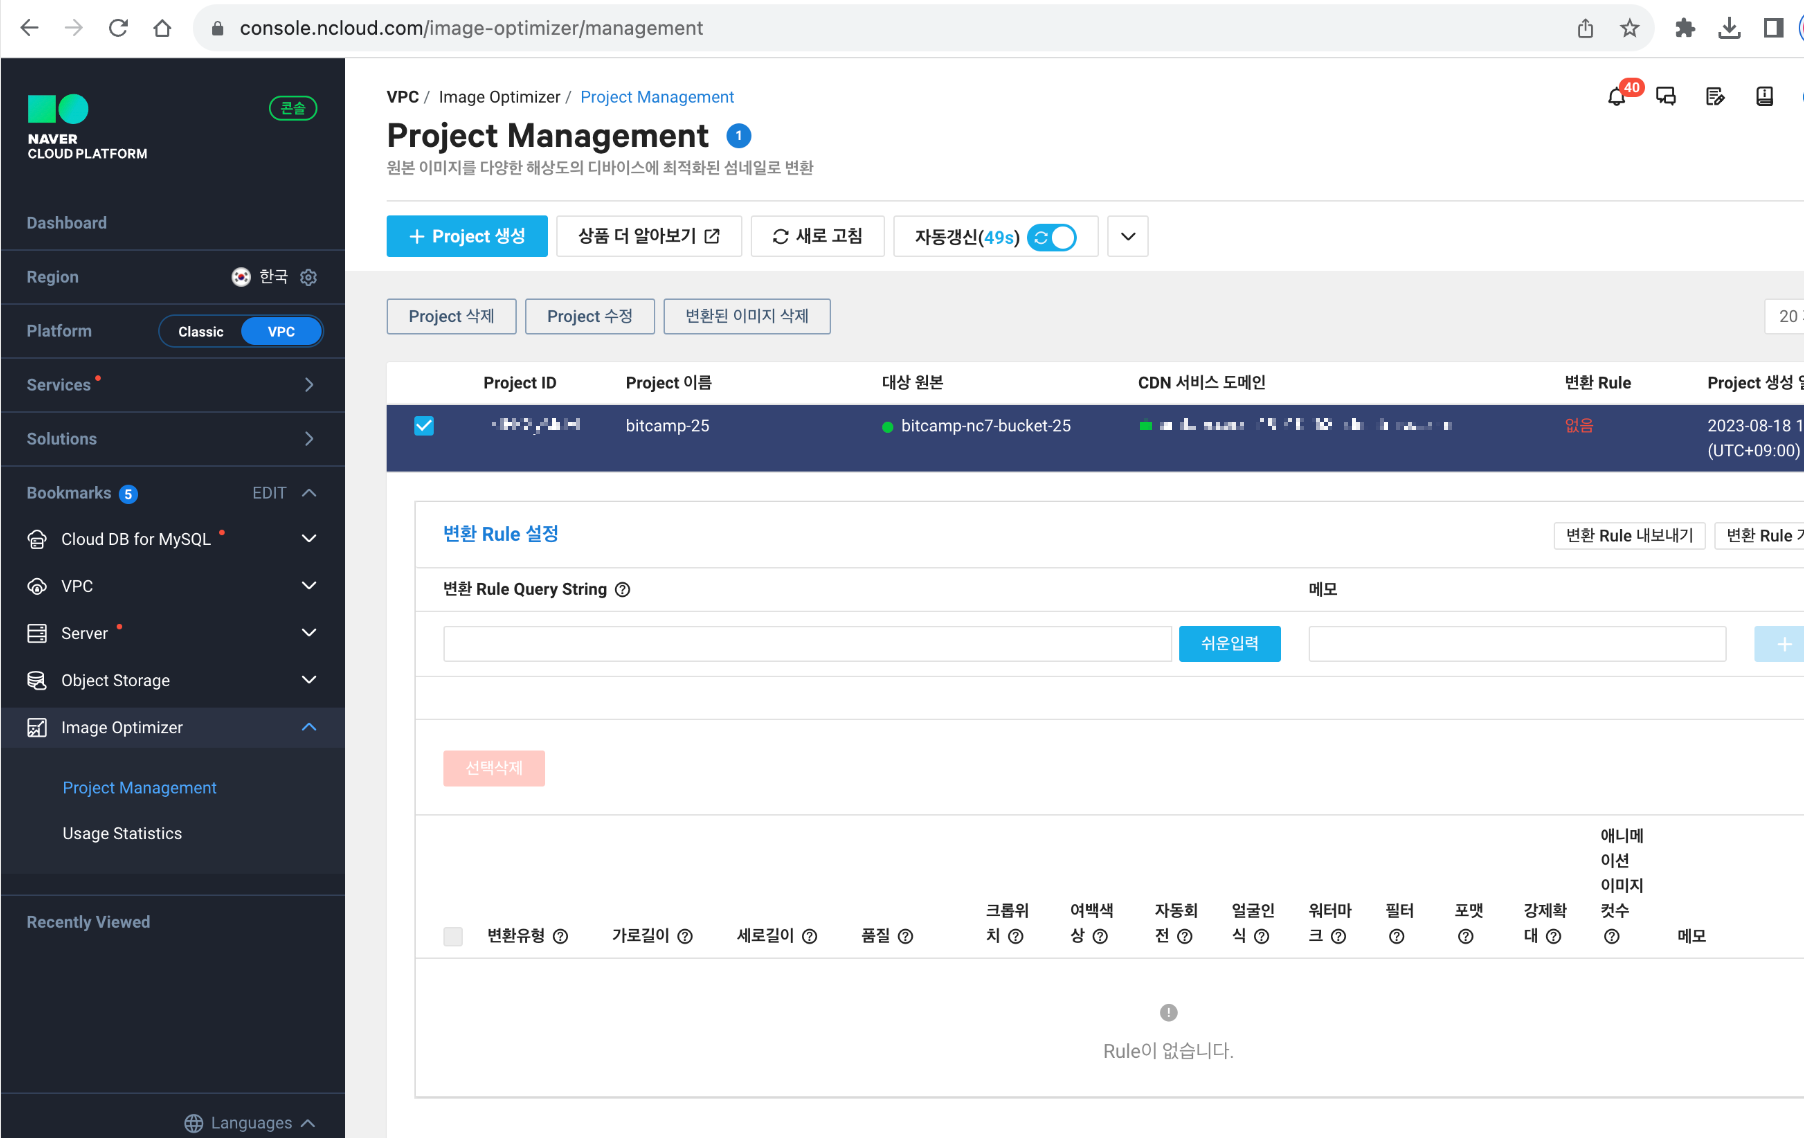Open Dashboard in sidebar
Image resolution: width=1804 pixels, height=1138 pixels.
(66, 223)
